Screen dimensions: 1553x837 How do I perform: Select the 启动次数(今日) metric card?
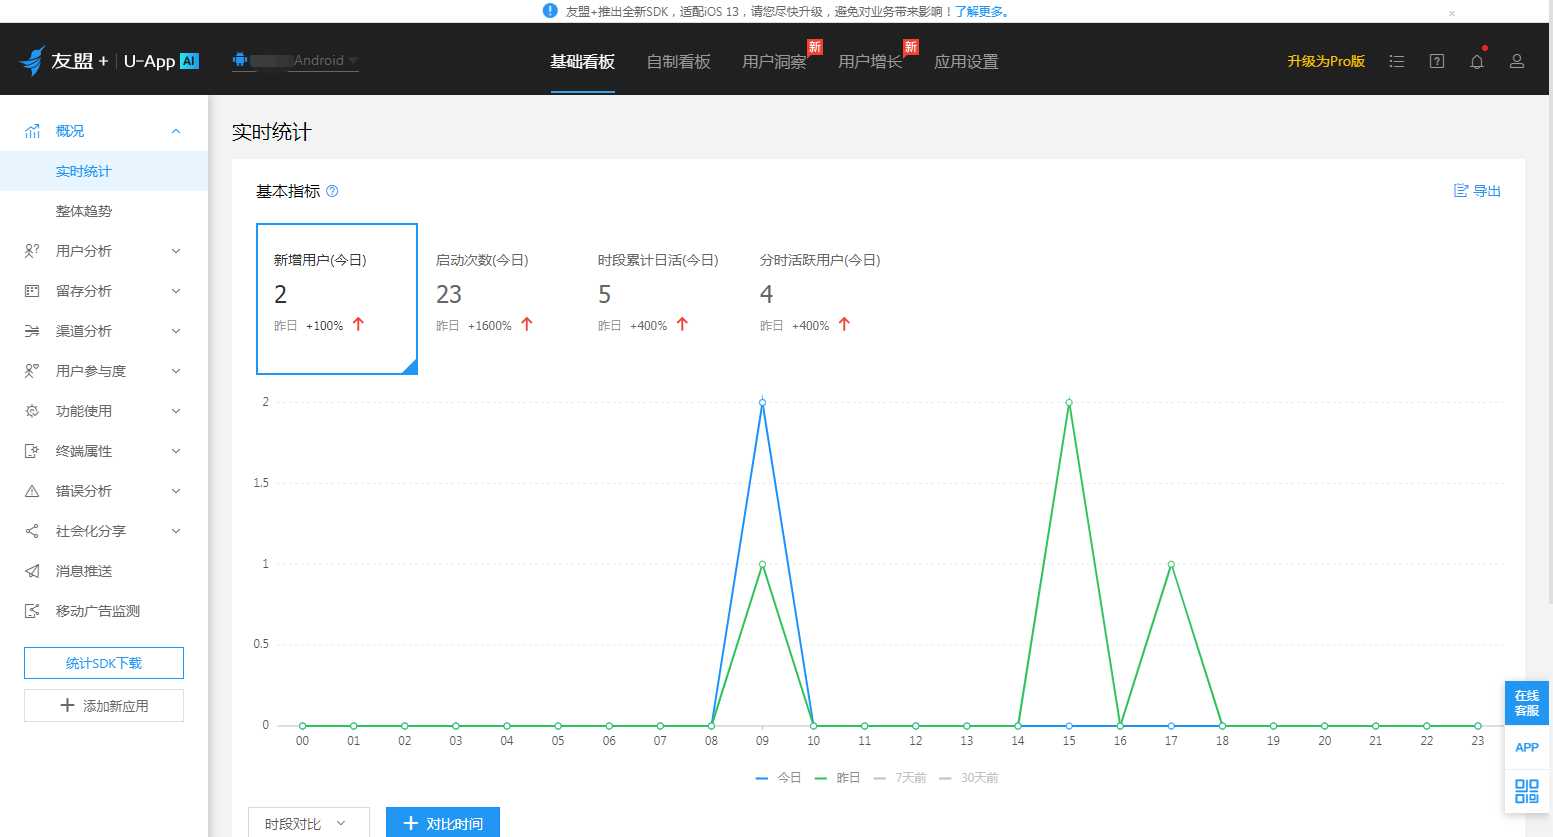coord(499,298)
